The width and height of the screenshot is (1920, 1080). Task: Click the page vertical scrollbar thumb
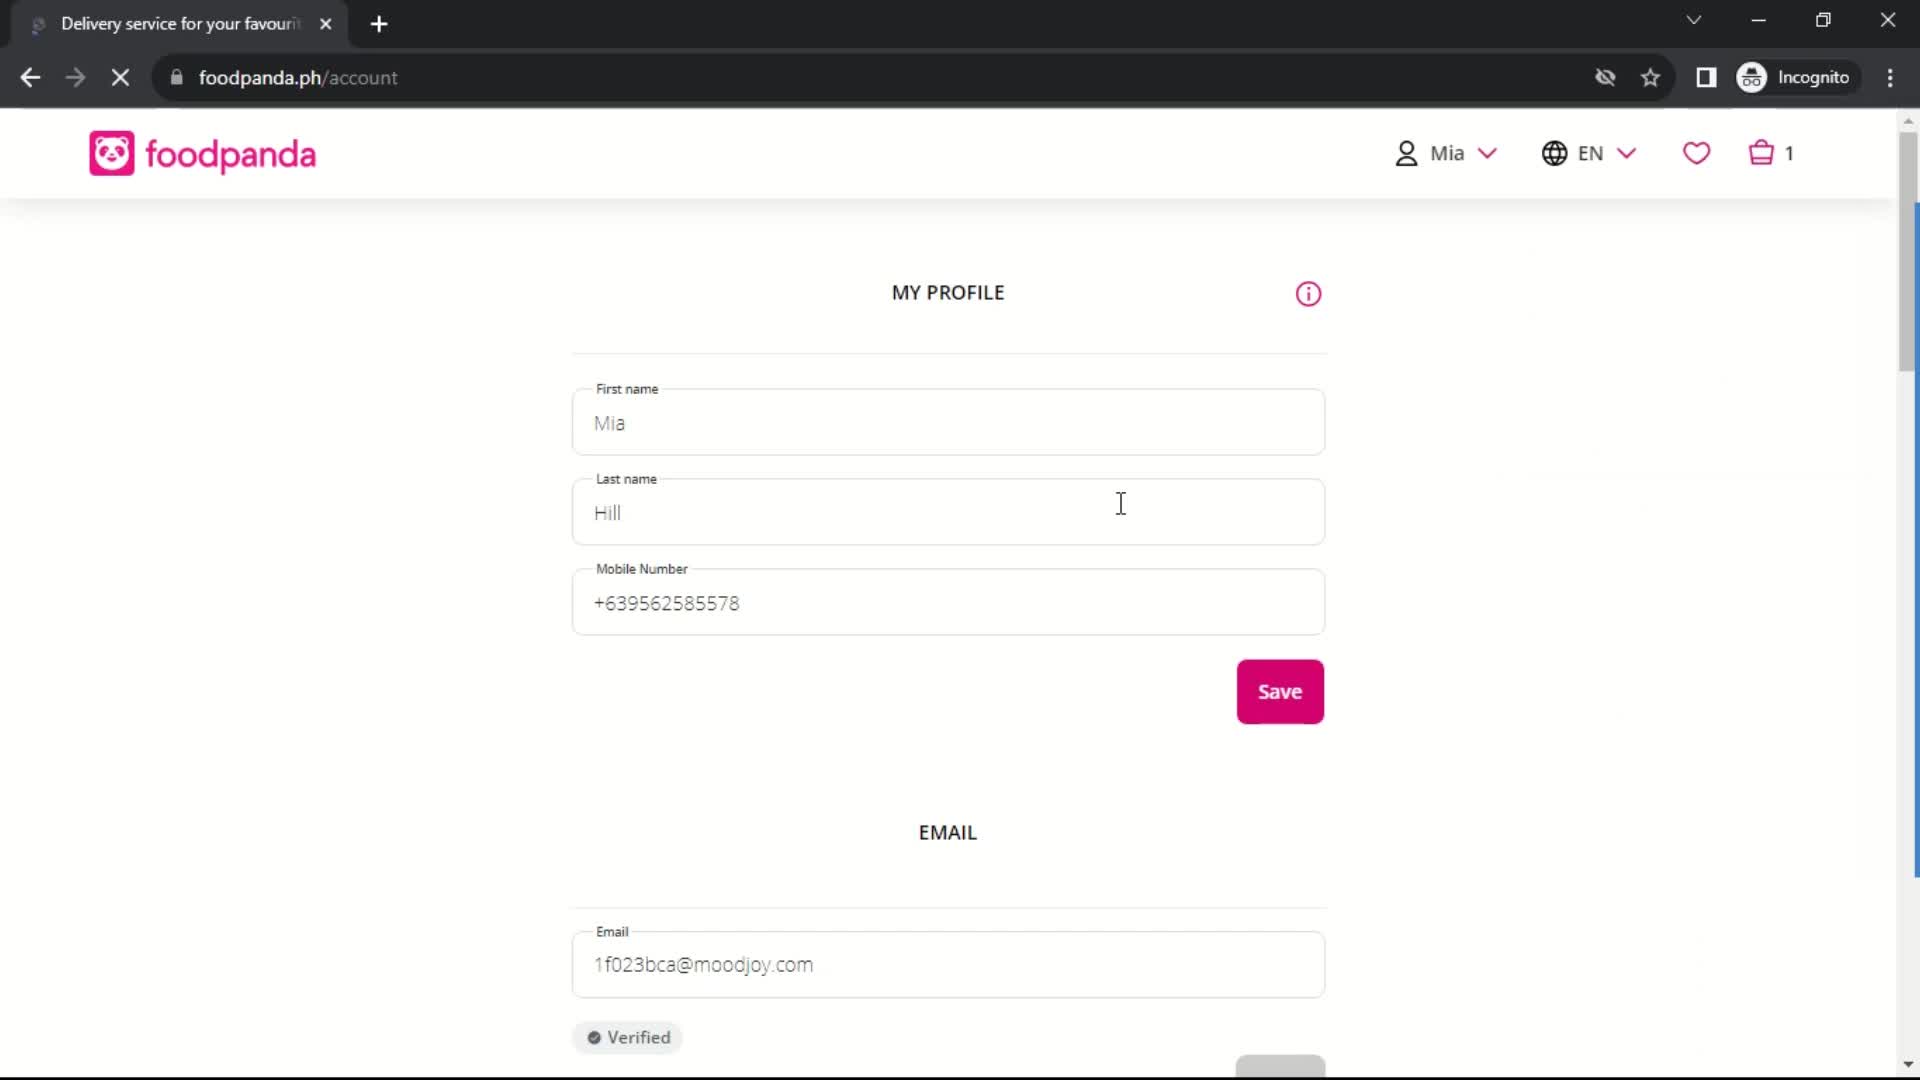click(x=1908, y=252)
